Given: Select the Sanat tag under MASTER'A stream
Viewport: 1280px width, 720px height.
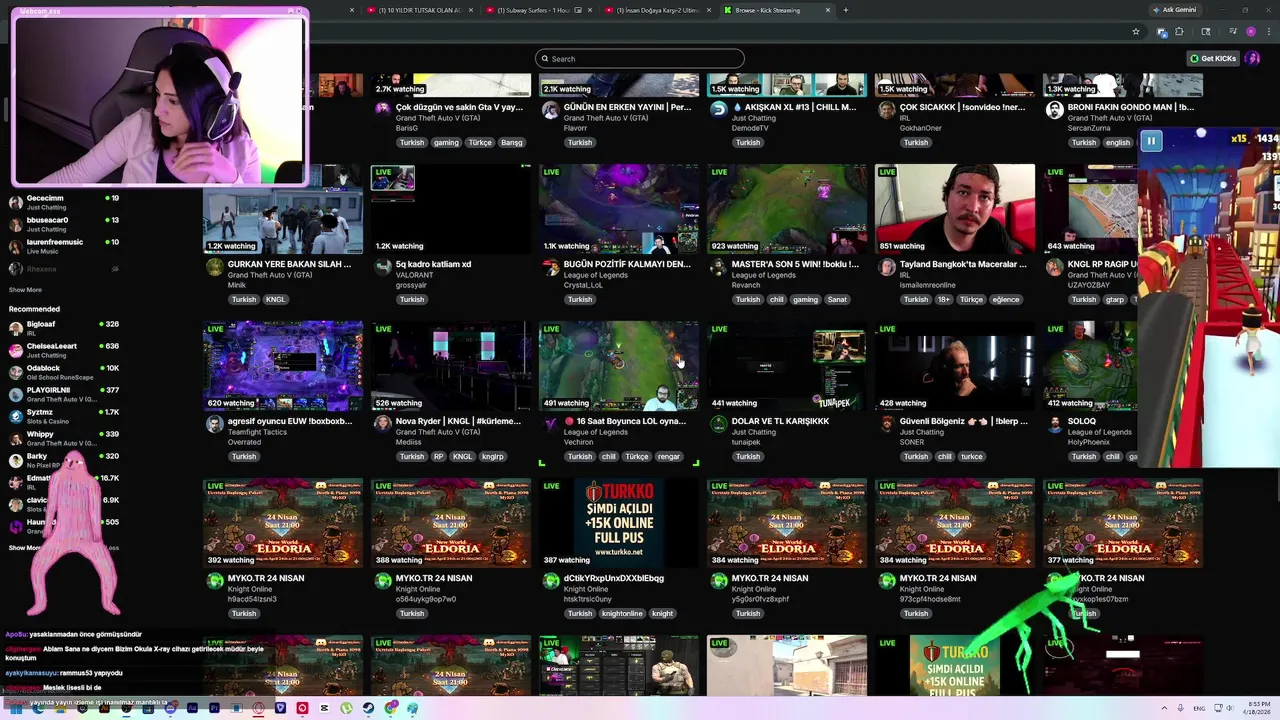Looking at the screenshot, I should (x=837, y=299).
